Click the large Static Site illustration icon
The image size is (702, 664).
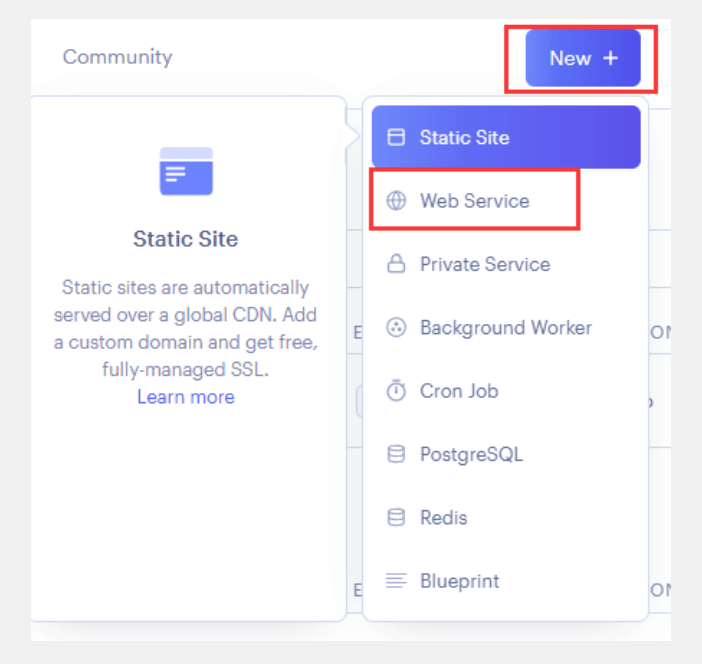[x=186, y=171]
